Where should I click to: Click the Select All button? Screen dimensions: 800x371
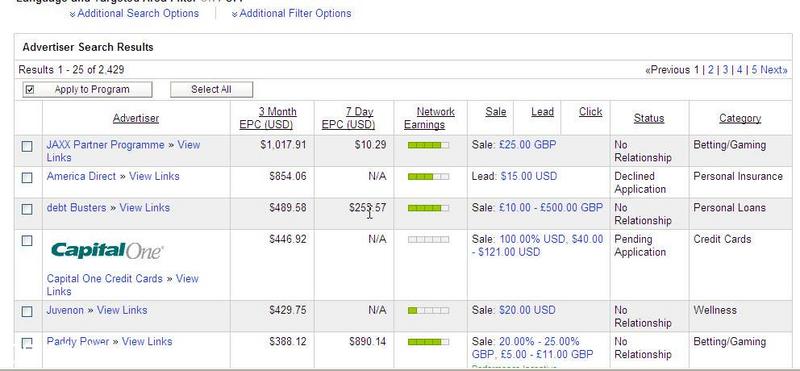[x=211, y=89]
